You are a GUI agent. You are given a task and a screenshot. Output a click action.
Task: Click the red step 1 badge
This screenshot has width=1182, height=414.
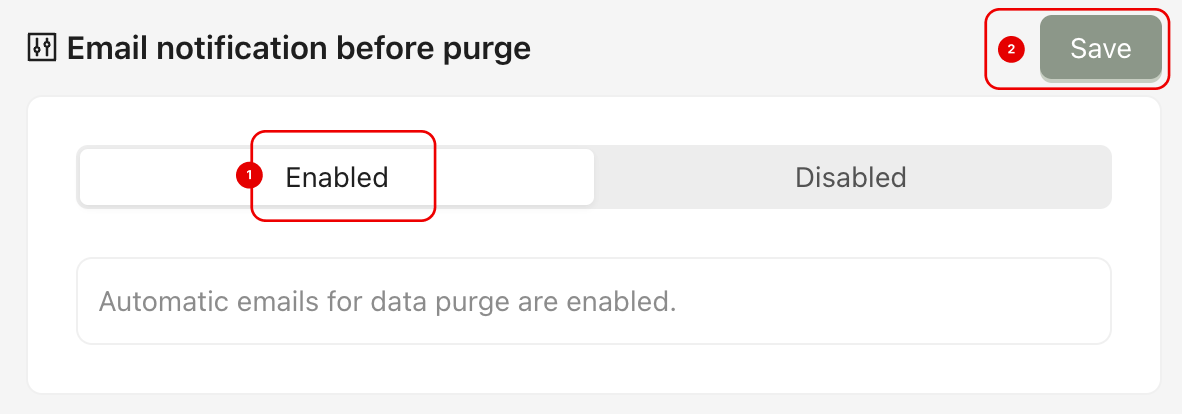248,177
